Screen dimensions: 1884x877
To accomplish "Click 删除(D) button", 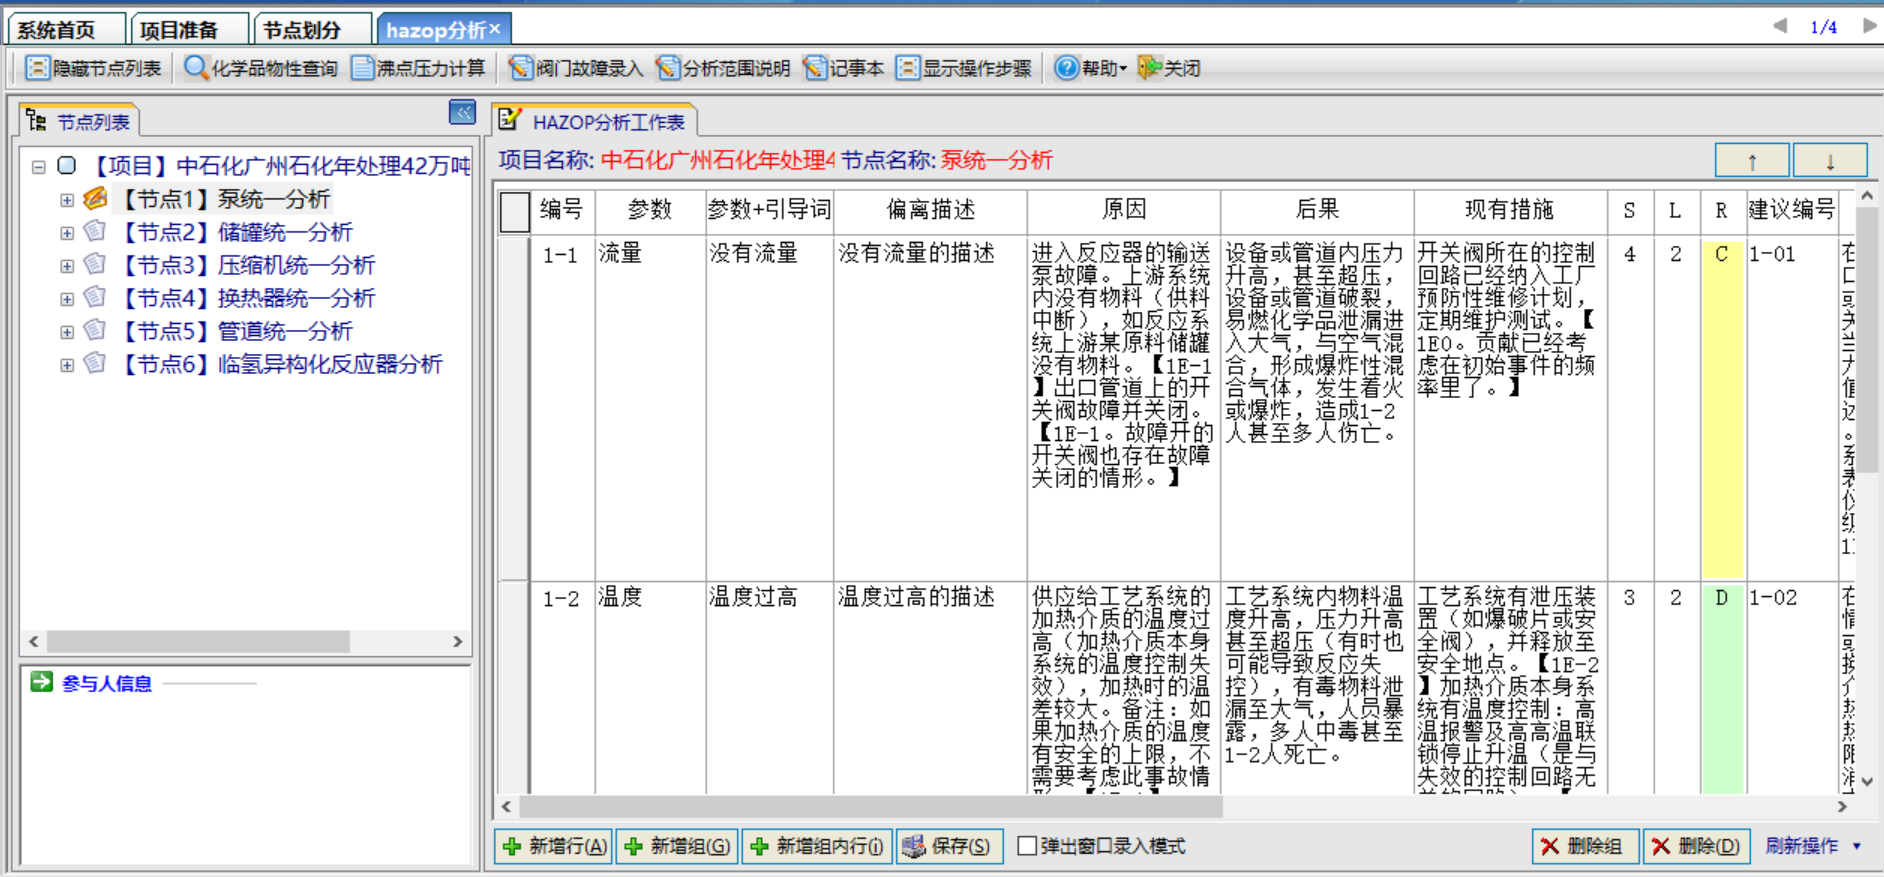I will (1697, 846).
